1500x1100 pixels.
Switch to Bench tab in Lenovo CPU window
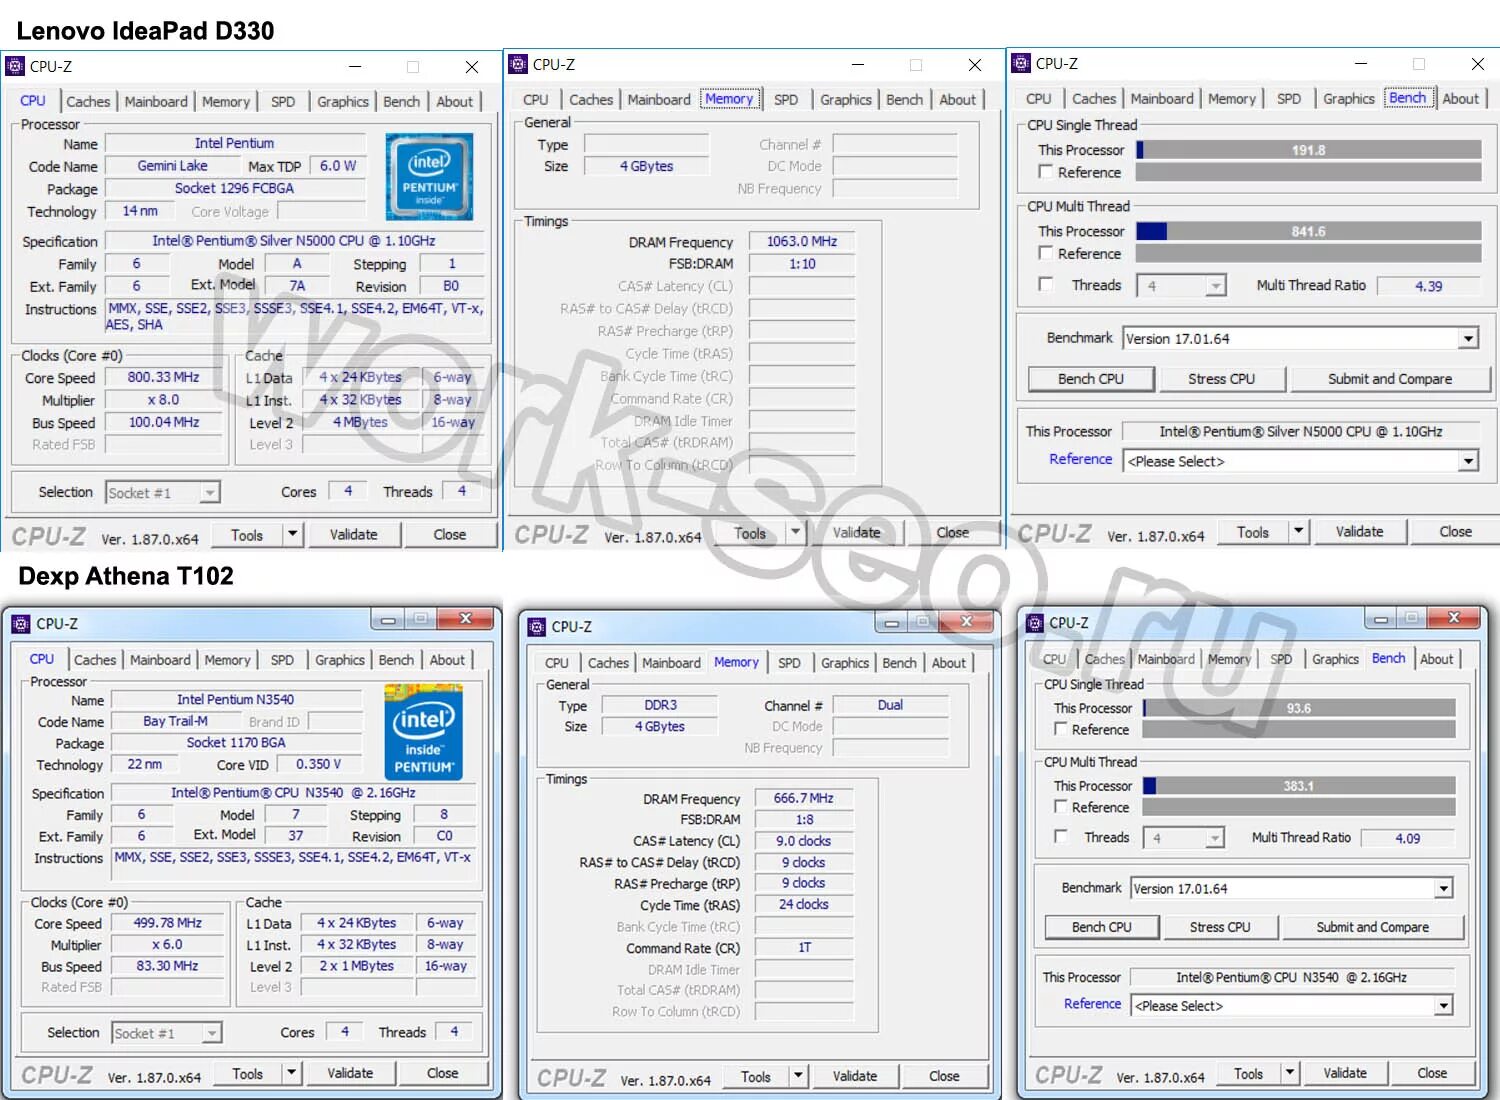point(401,101)
